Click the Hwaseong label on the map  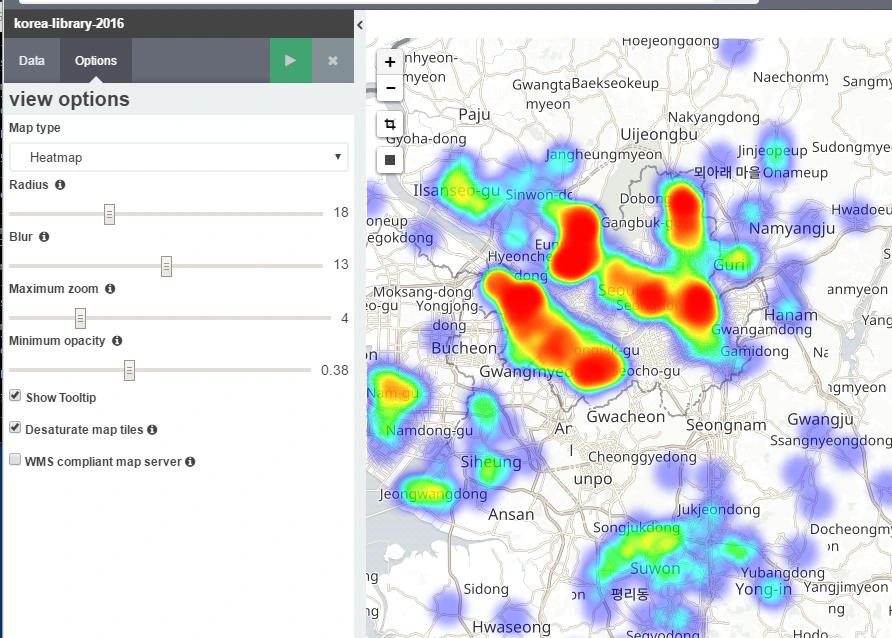[511, 627]
